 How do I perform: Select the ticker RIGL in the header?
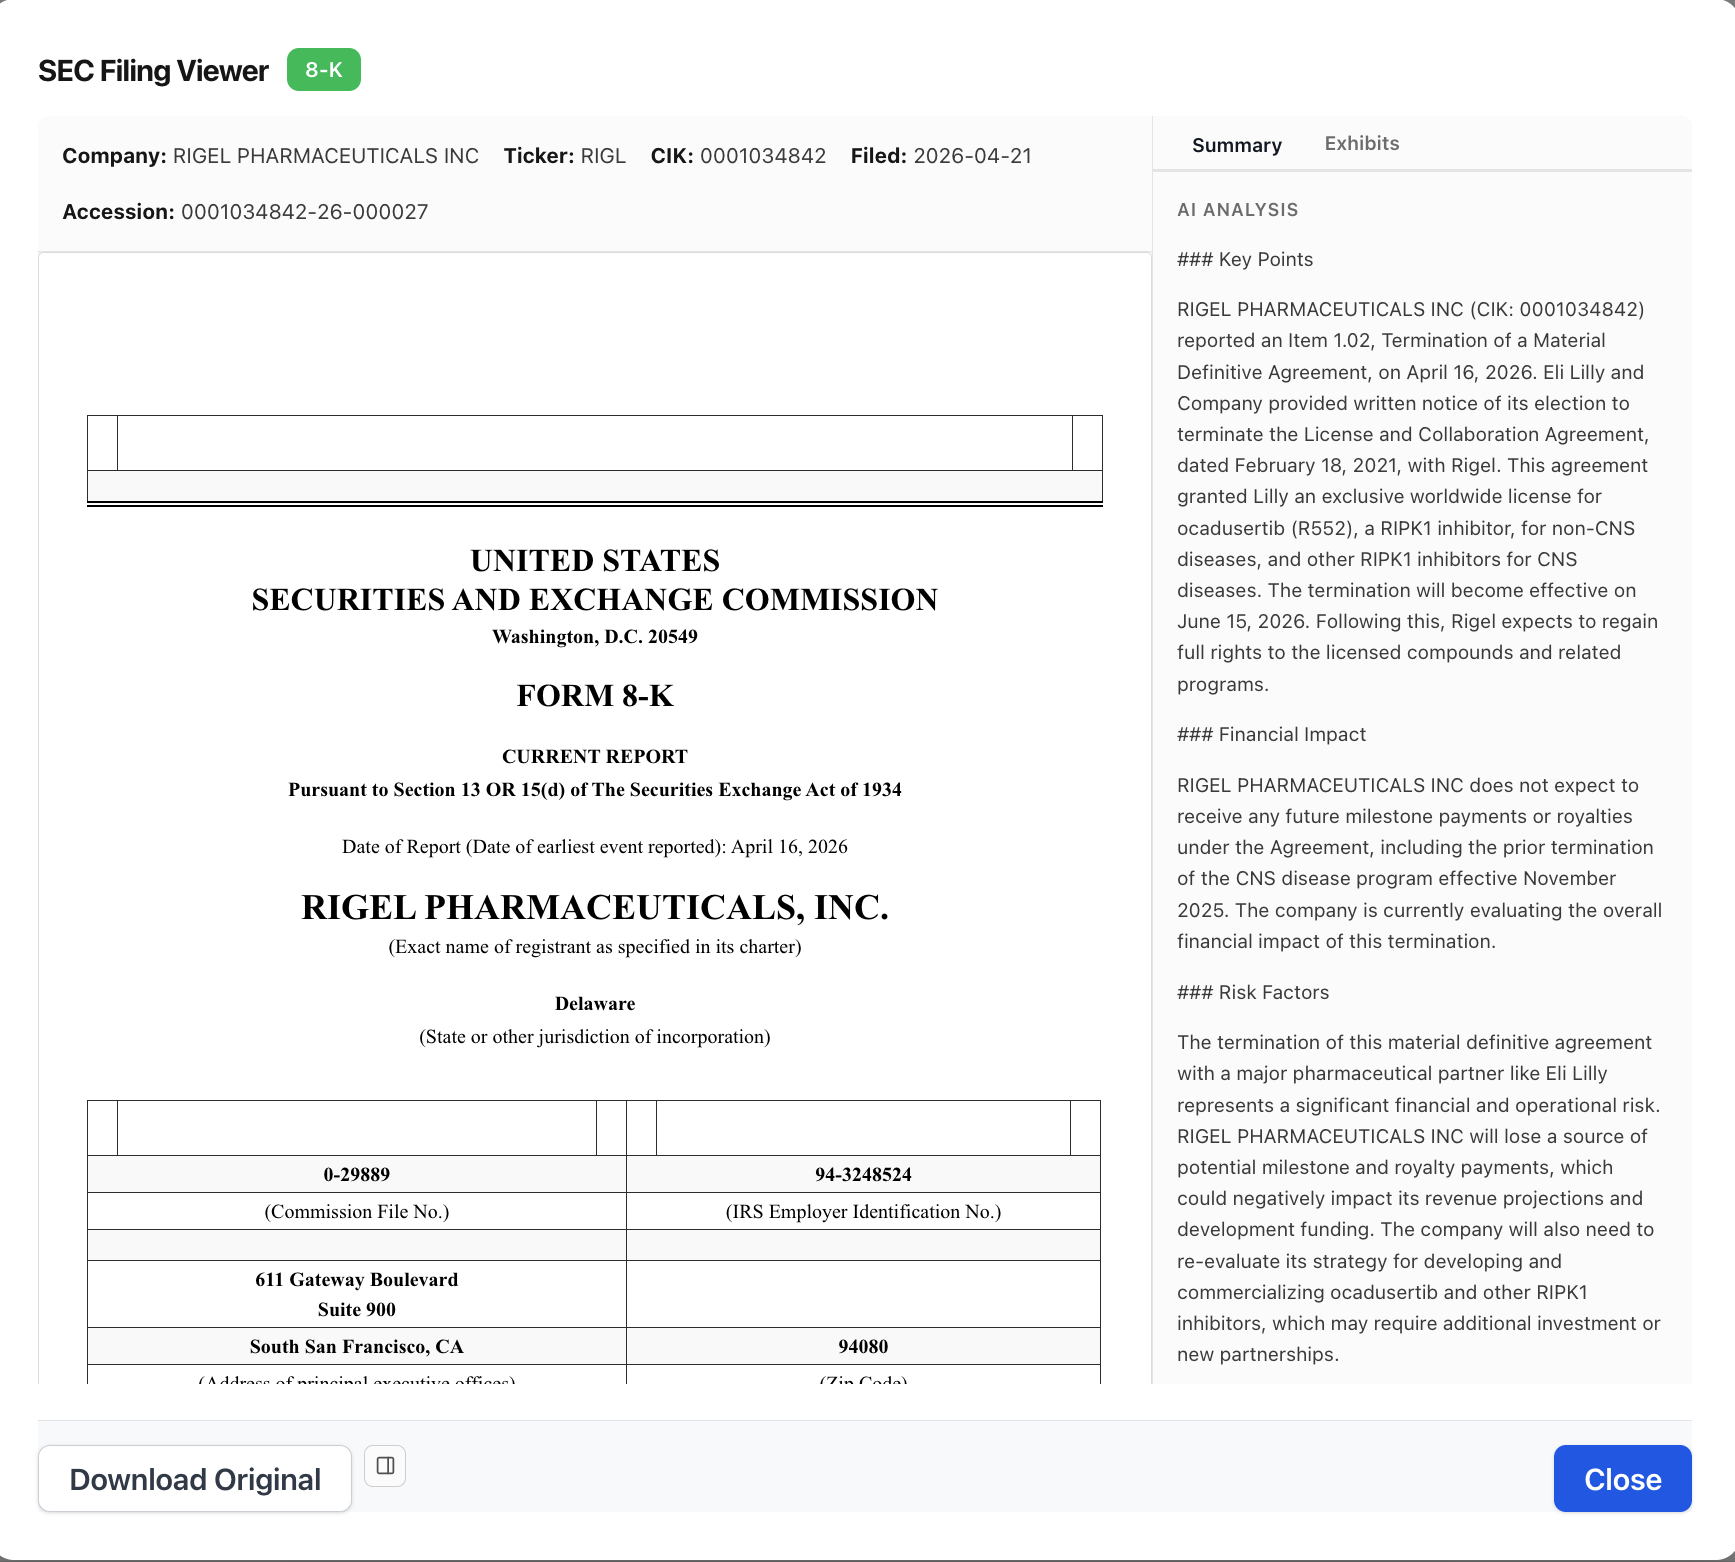[x=604, y=156]
